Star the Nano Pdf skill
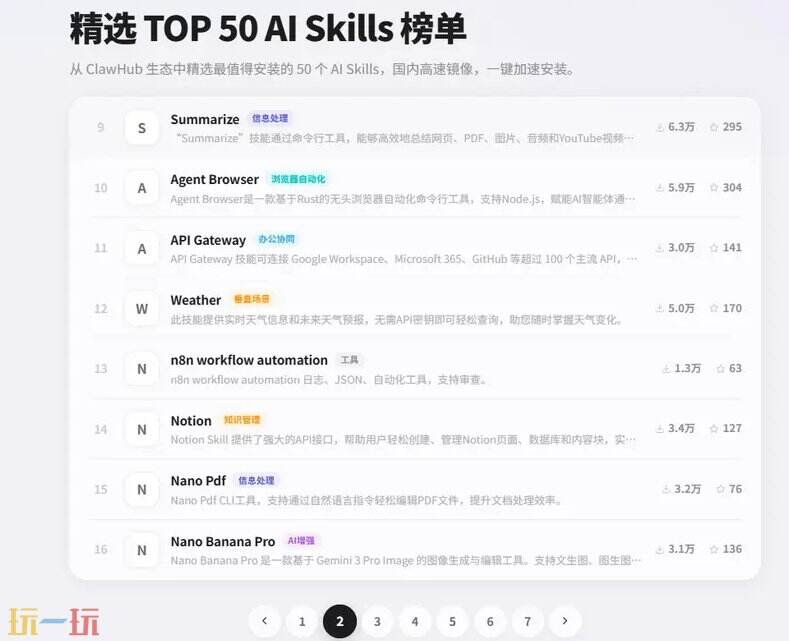Image resolution: width=789 pixels, height=641 pixels. pyautogui.click(x=720, y=489)
